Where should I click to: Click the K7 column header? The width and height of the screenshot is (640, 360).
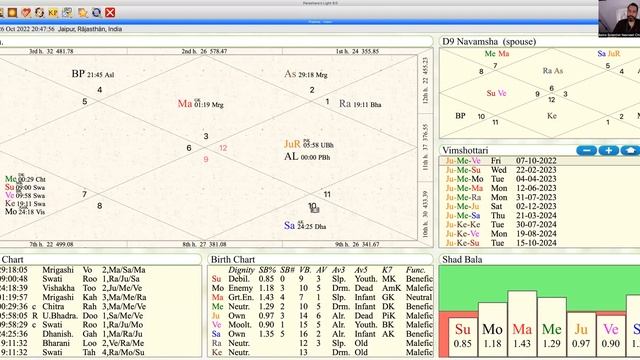point(387,270)
